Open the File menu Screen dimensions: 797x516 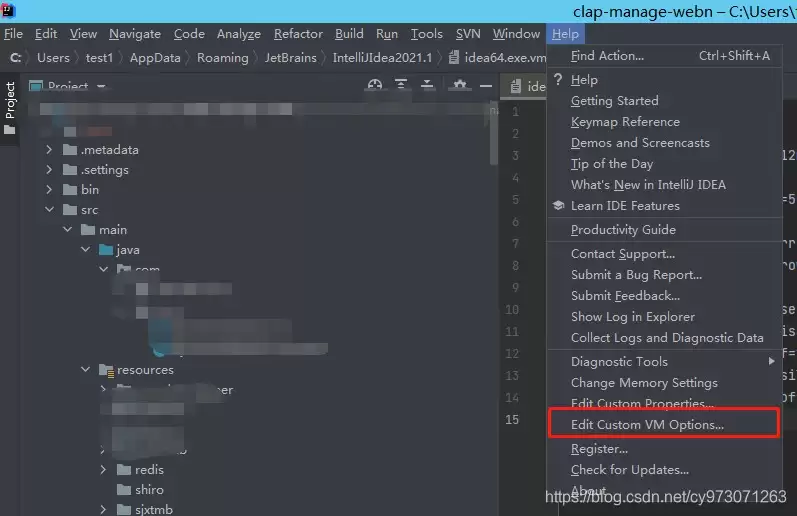13,34
